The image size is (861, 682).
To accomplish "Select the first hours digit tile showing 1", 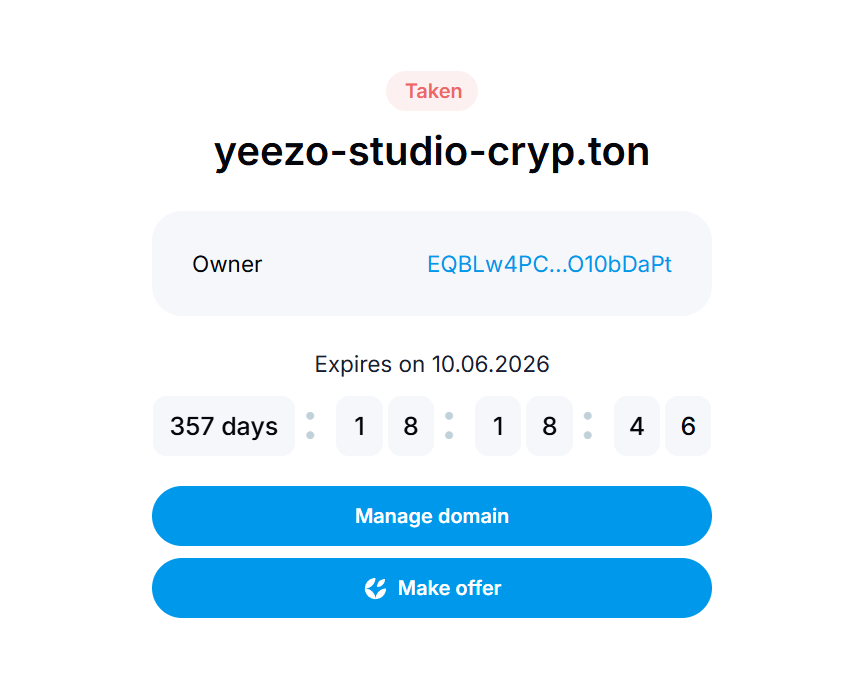I will coord(359,426).
